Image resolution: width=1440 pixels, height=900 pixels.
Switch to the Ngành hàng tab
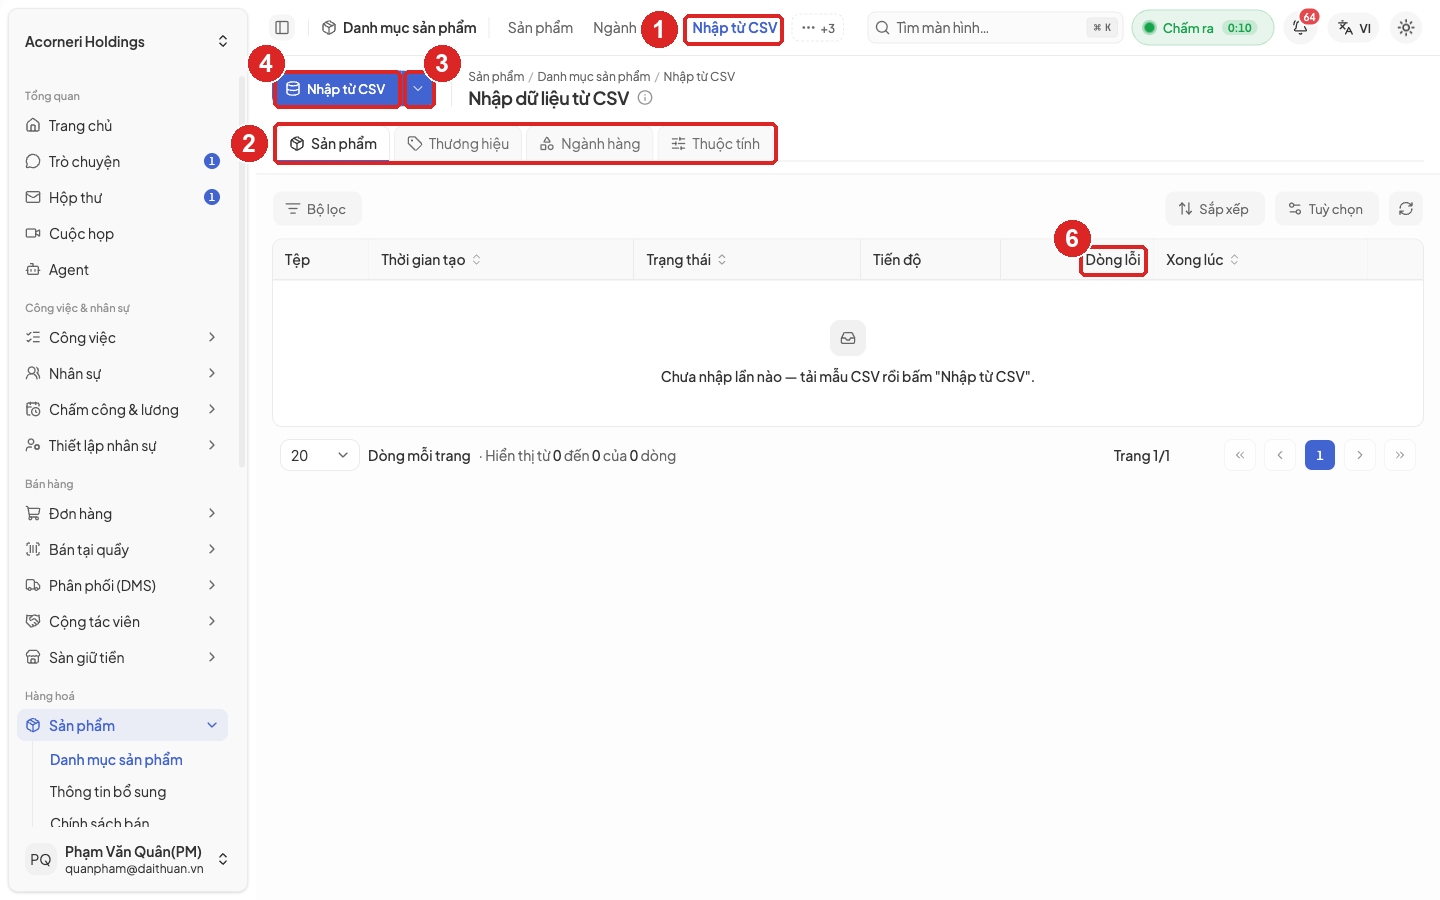pos(590,144)
